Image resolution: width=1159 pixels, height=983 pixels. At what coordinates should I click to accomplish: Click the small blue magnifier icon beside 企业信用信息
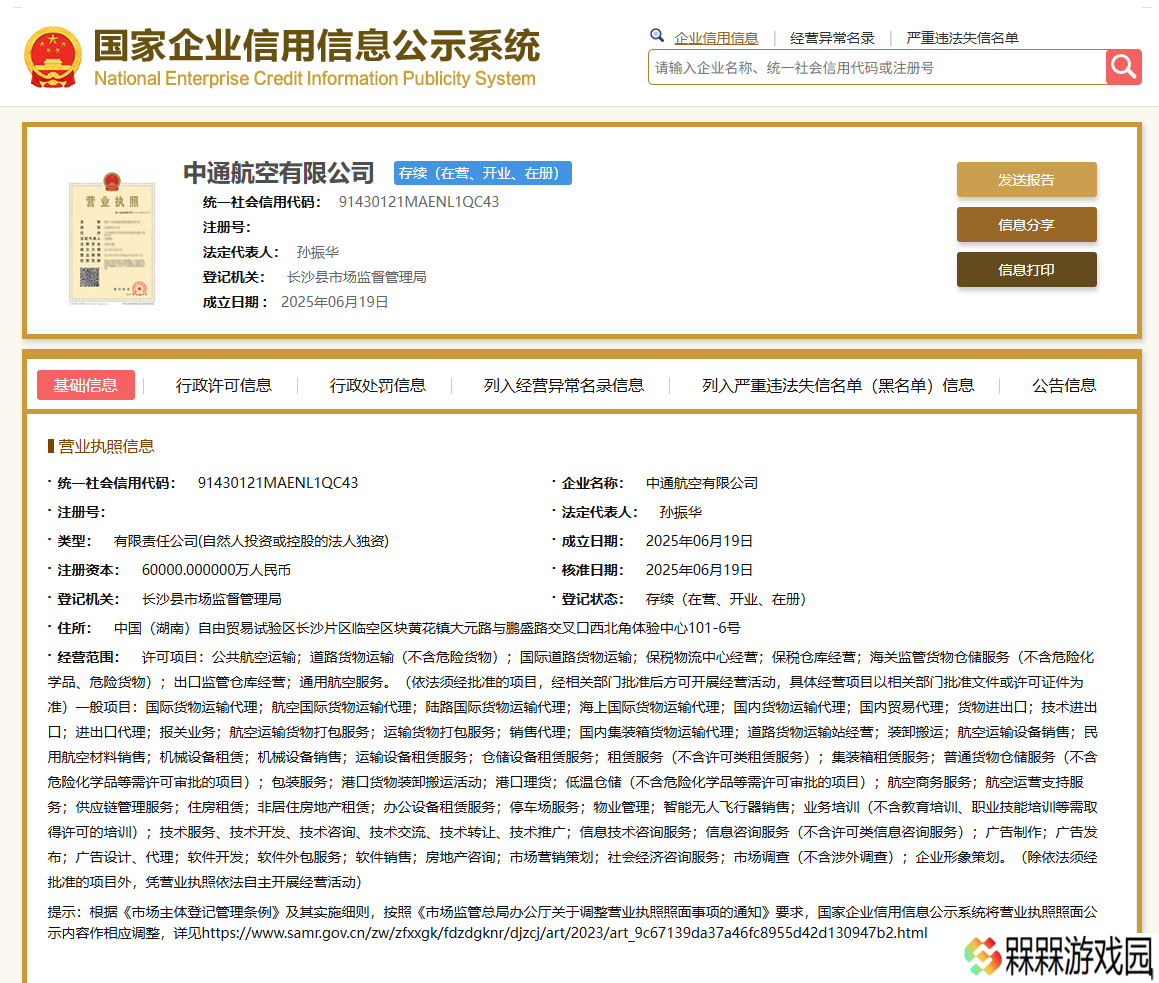pyautogui.click(x=656, y=35)
